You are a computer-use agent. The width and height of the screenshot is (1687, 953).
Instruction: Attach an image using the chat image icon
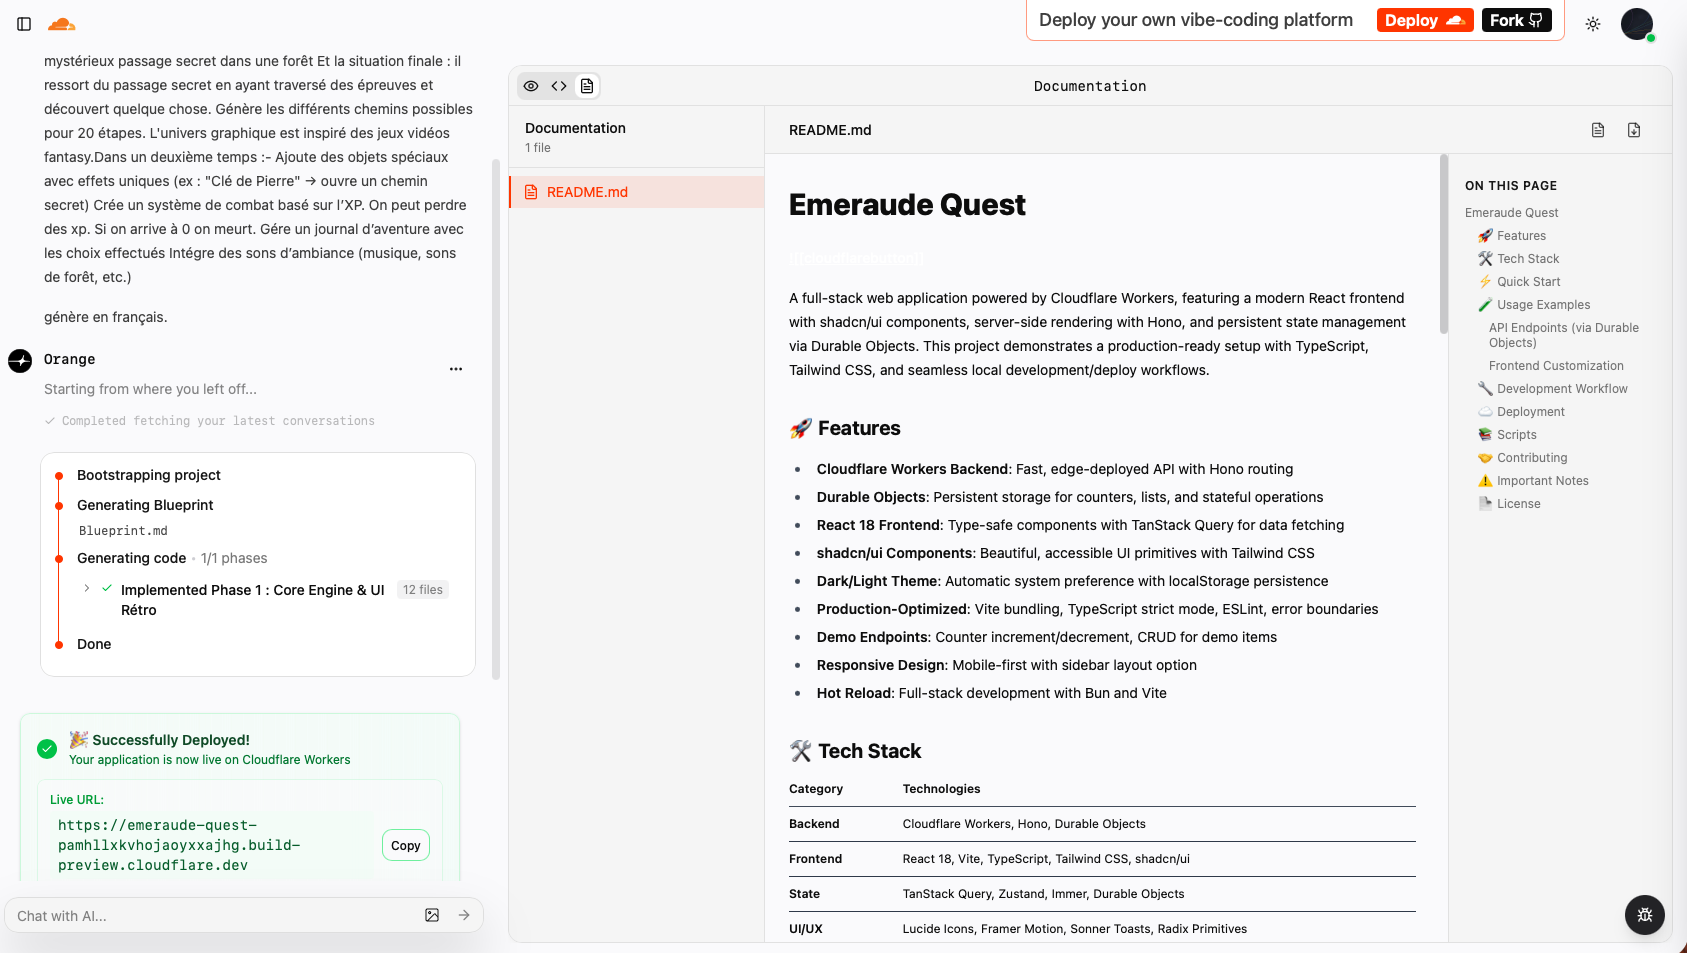pyautogui.click(x=432, y=915)
